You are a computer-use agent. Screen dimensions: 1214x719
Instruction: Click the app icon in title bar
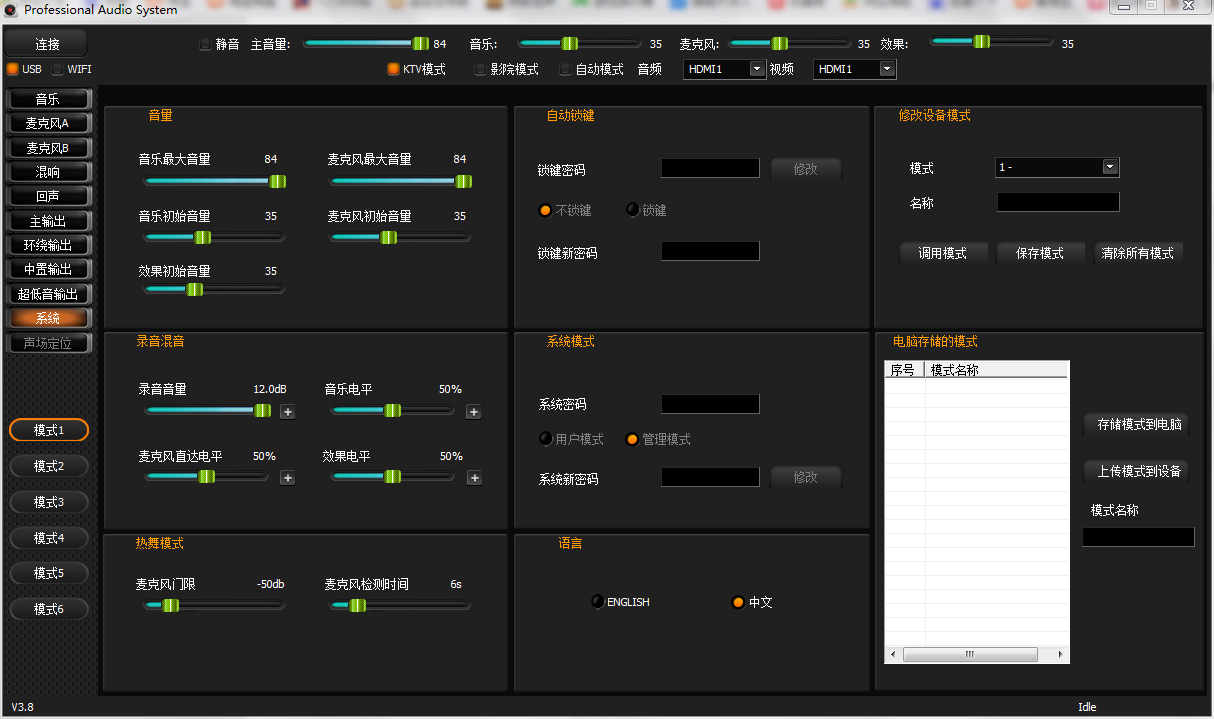(10, 10)
